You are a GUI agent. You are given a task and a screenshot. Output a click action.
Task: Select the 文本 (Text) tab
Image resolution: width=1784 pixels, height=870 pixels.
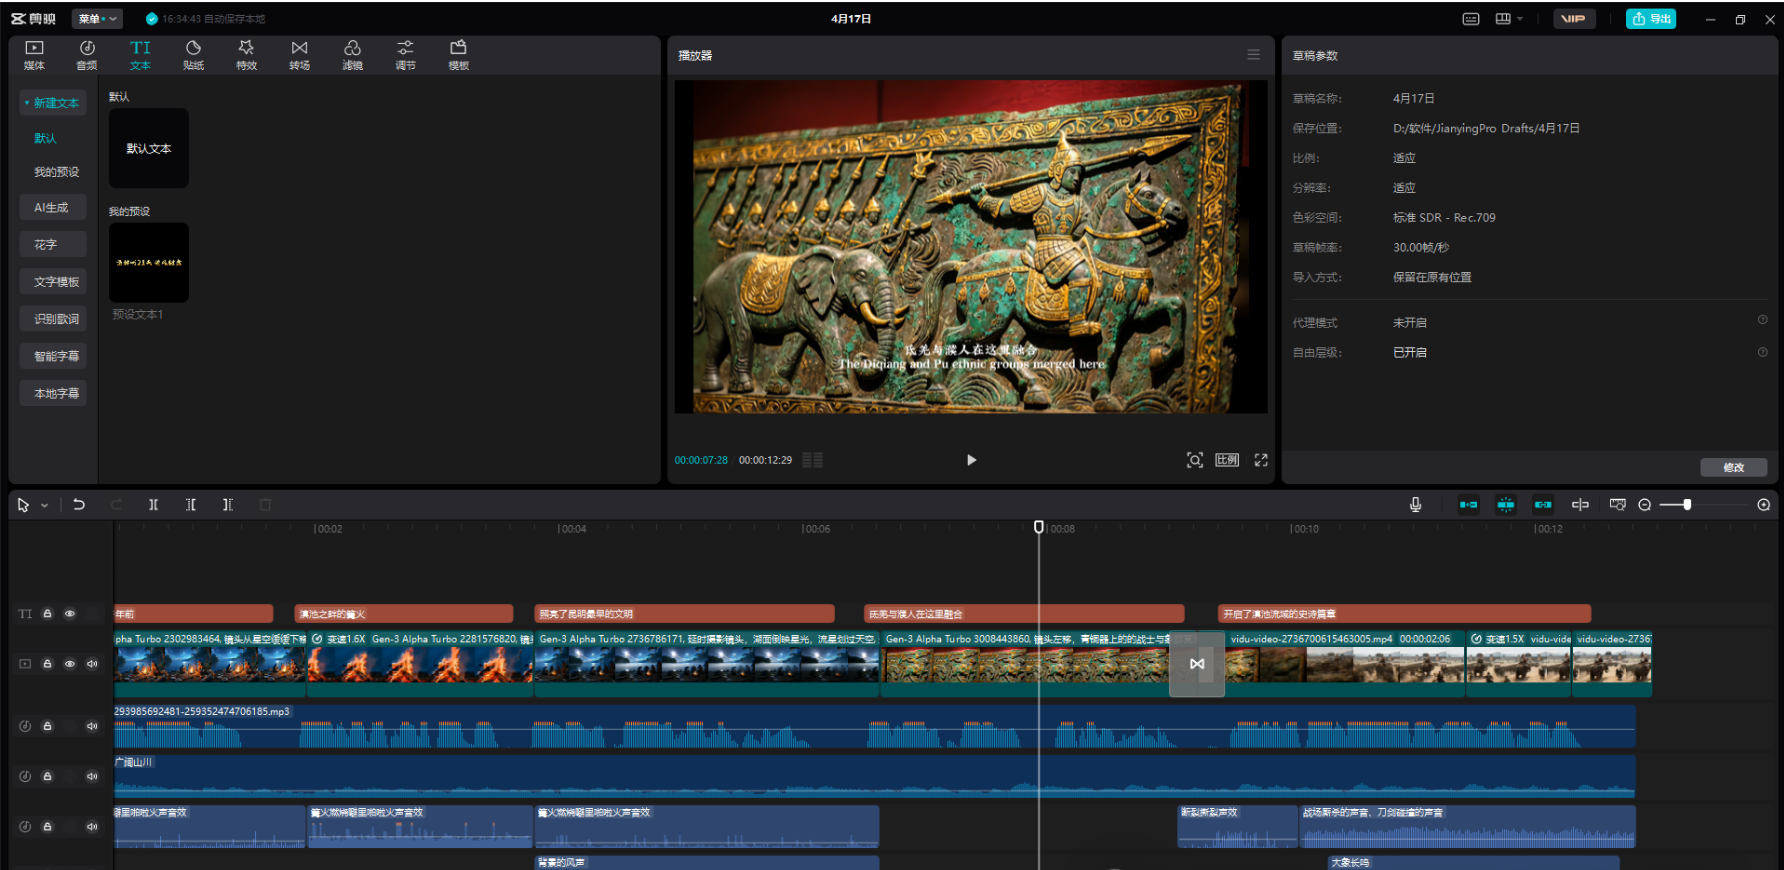click(140, 55)
